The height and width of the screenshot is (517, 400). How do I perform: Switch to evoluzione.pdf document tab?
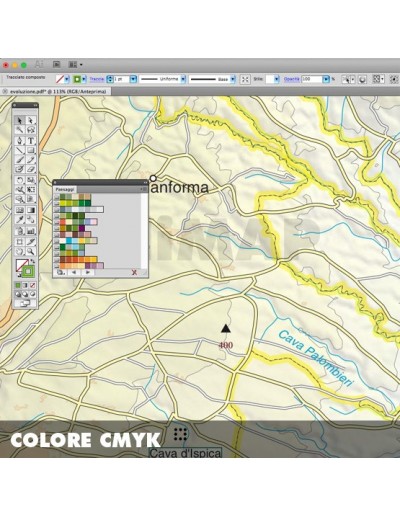point(58,91)
